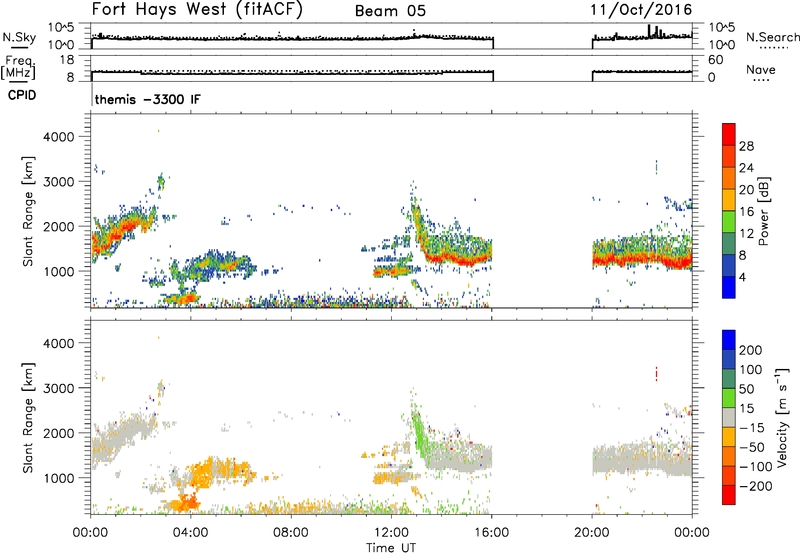Click the "28" tick on the Power colorbar
This screenshot has height=554, width=800.
pyautogui.click(x=746, y=146)
